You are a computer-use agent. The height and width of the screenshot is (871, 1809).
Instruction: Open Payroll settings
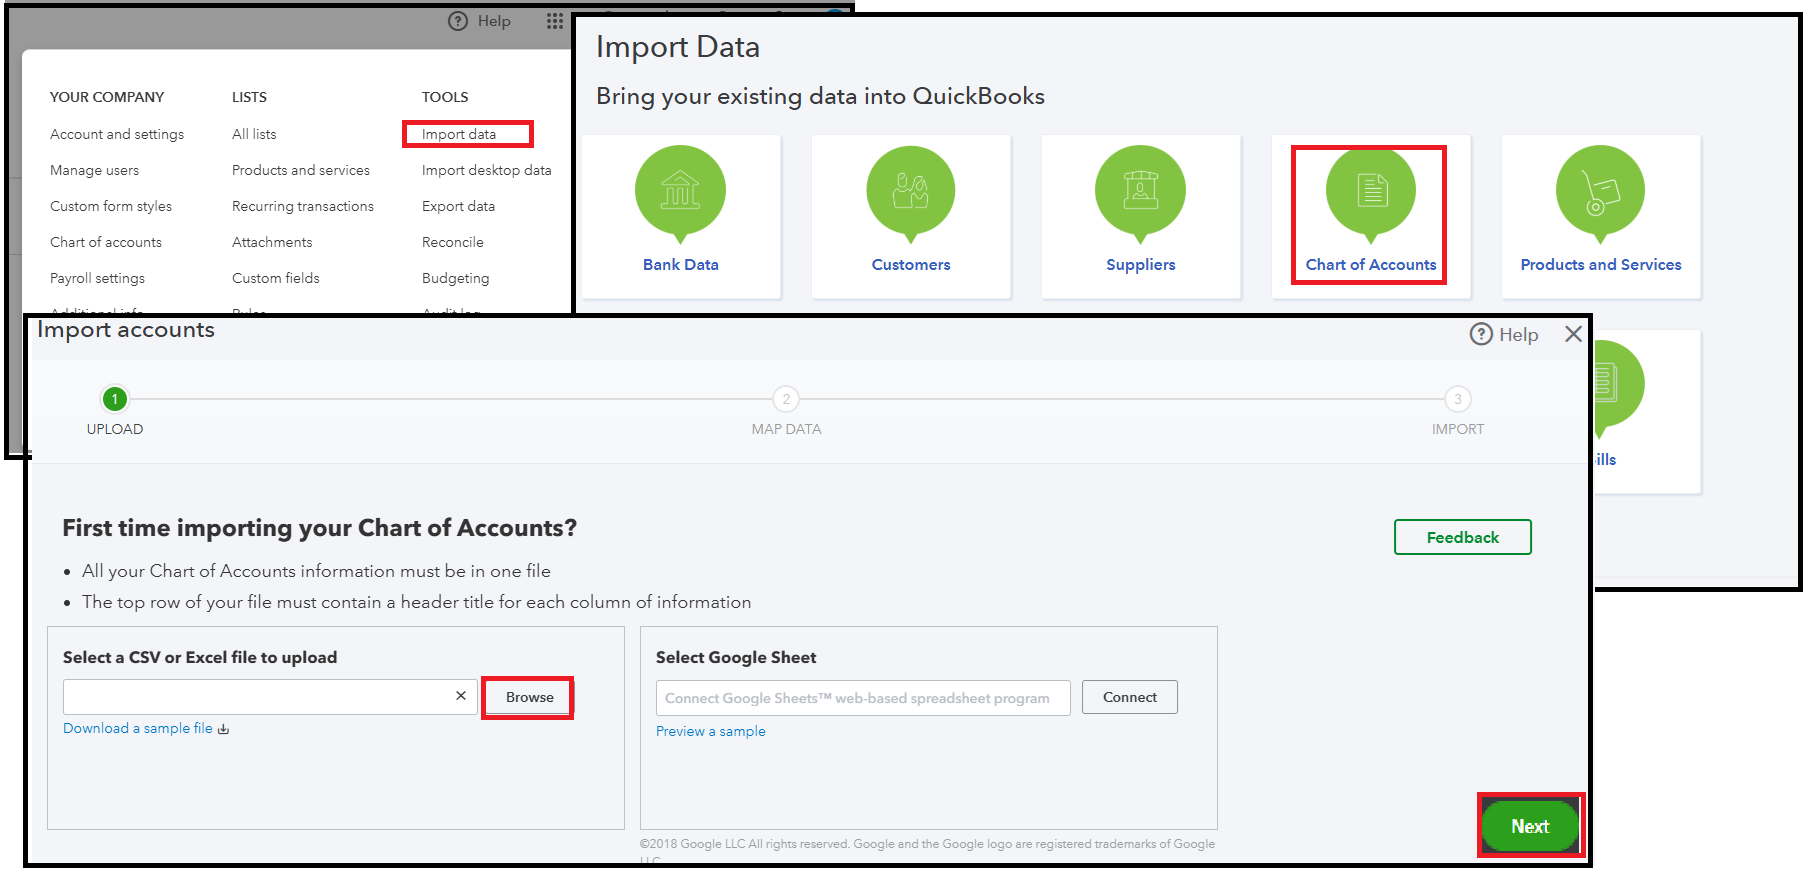coord(98,278)
